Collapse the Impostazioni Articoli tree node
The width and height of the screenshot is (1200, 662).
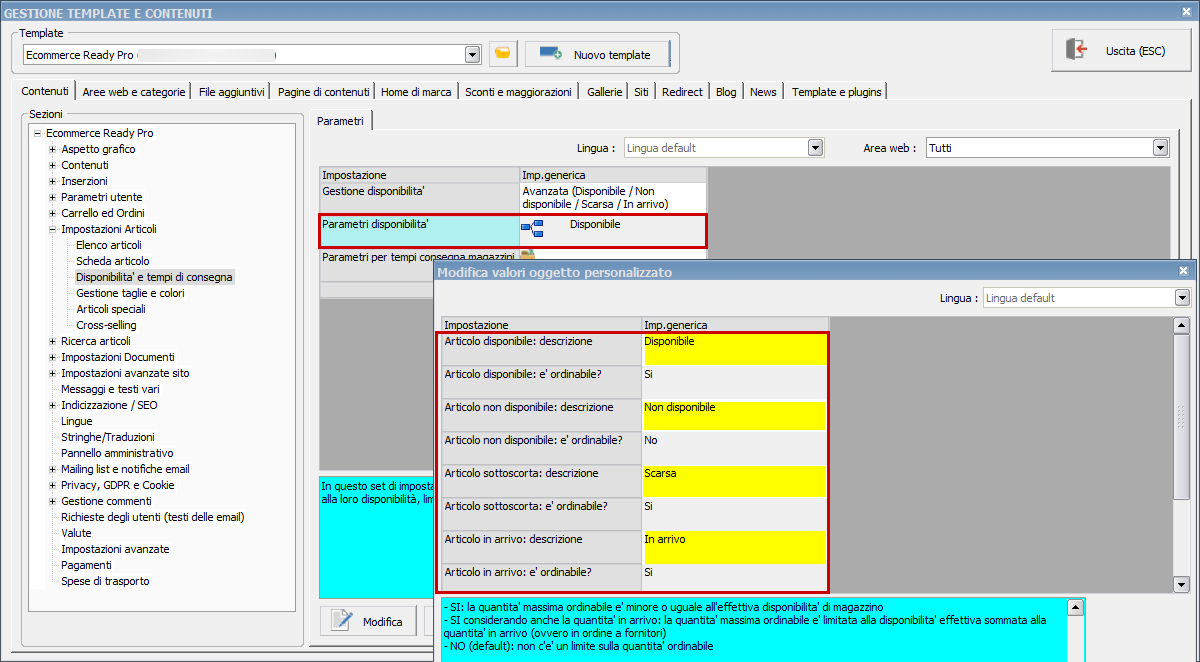pyautogui.click(x=52, y=229)
